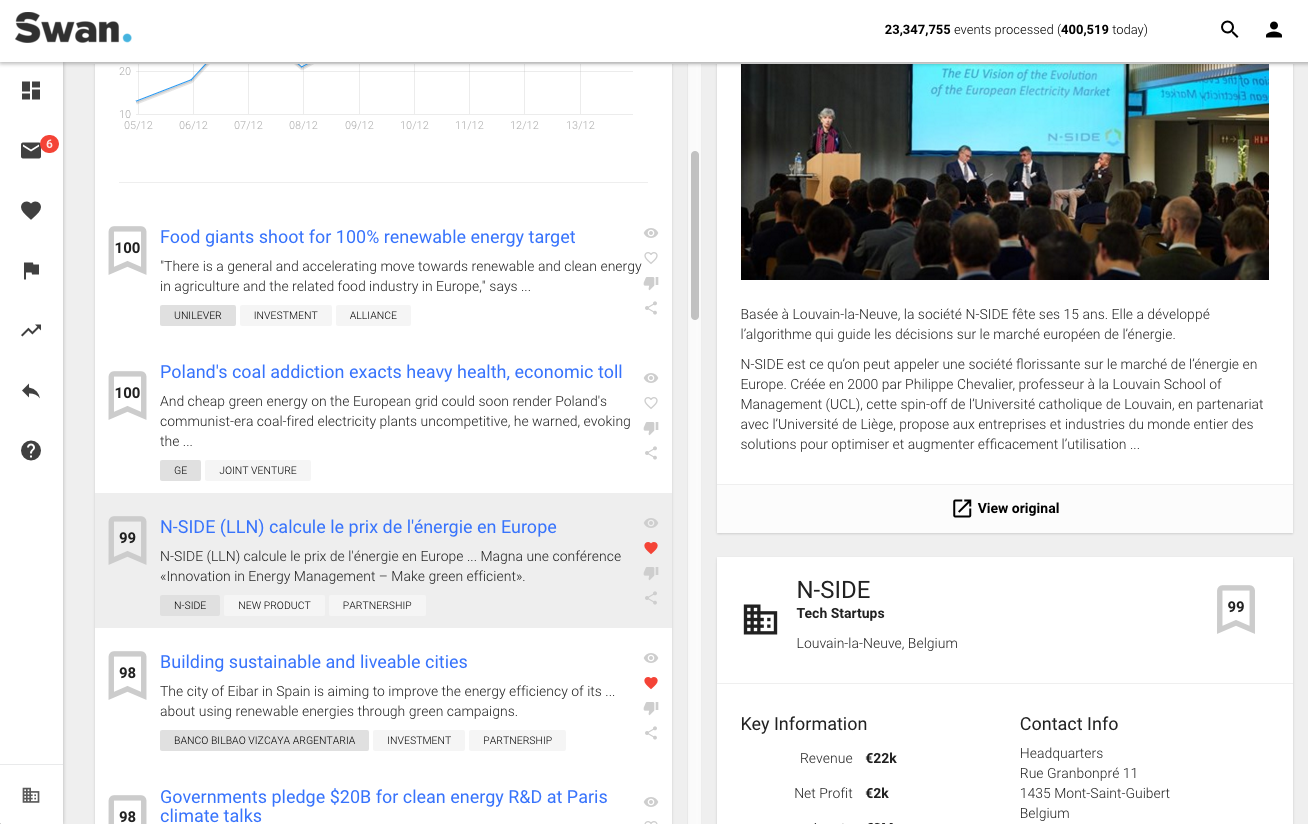The width and height of the screenshot is (1308, 824).
Task: Click the score 100 bookmark on Food giants
Action: click(127, 249)
